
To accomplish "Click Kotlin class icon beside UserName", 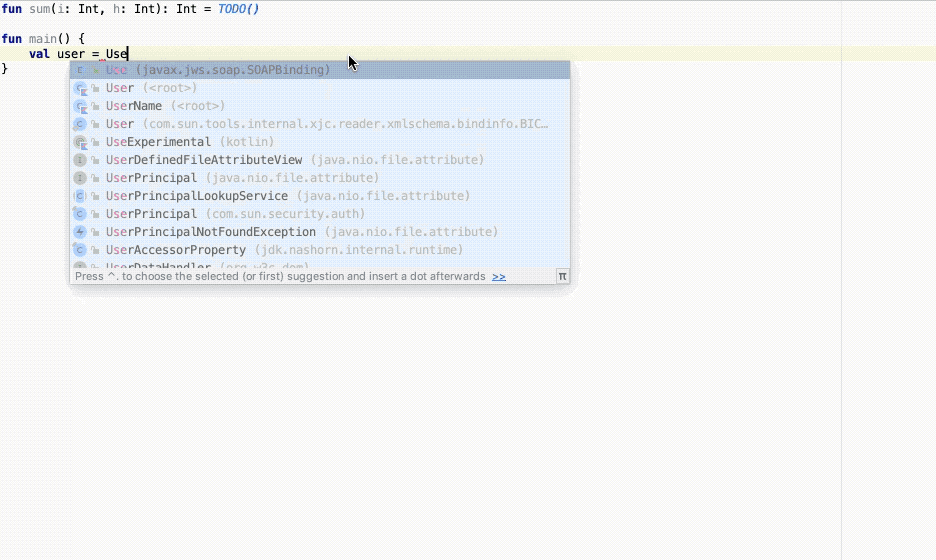I will coord(80,106).
